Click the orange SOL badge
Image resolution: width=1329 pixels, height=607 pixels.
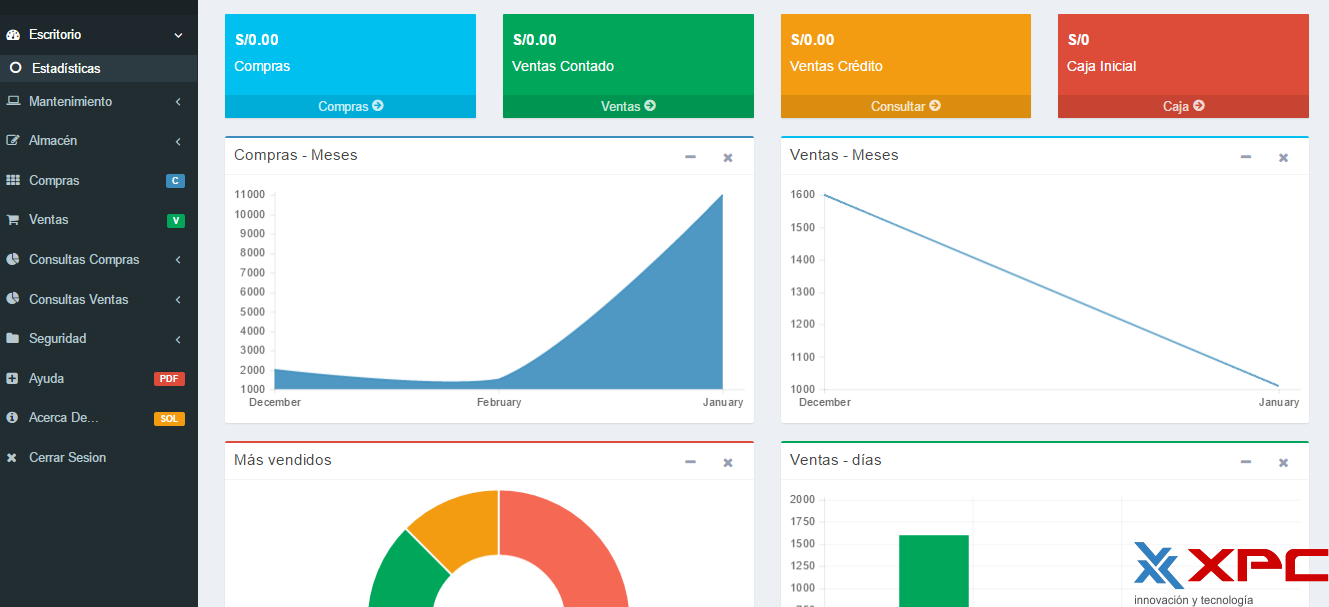(x=169, y=418)
